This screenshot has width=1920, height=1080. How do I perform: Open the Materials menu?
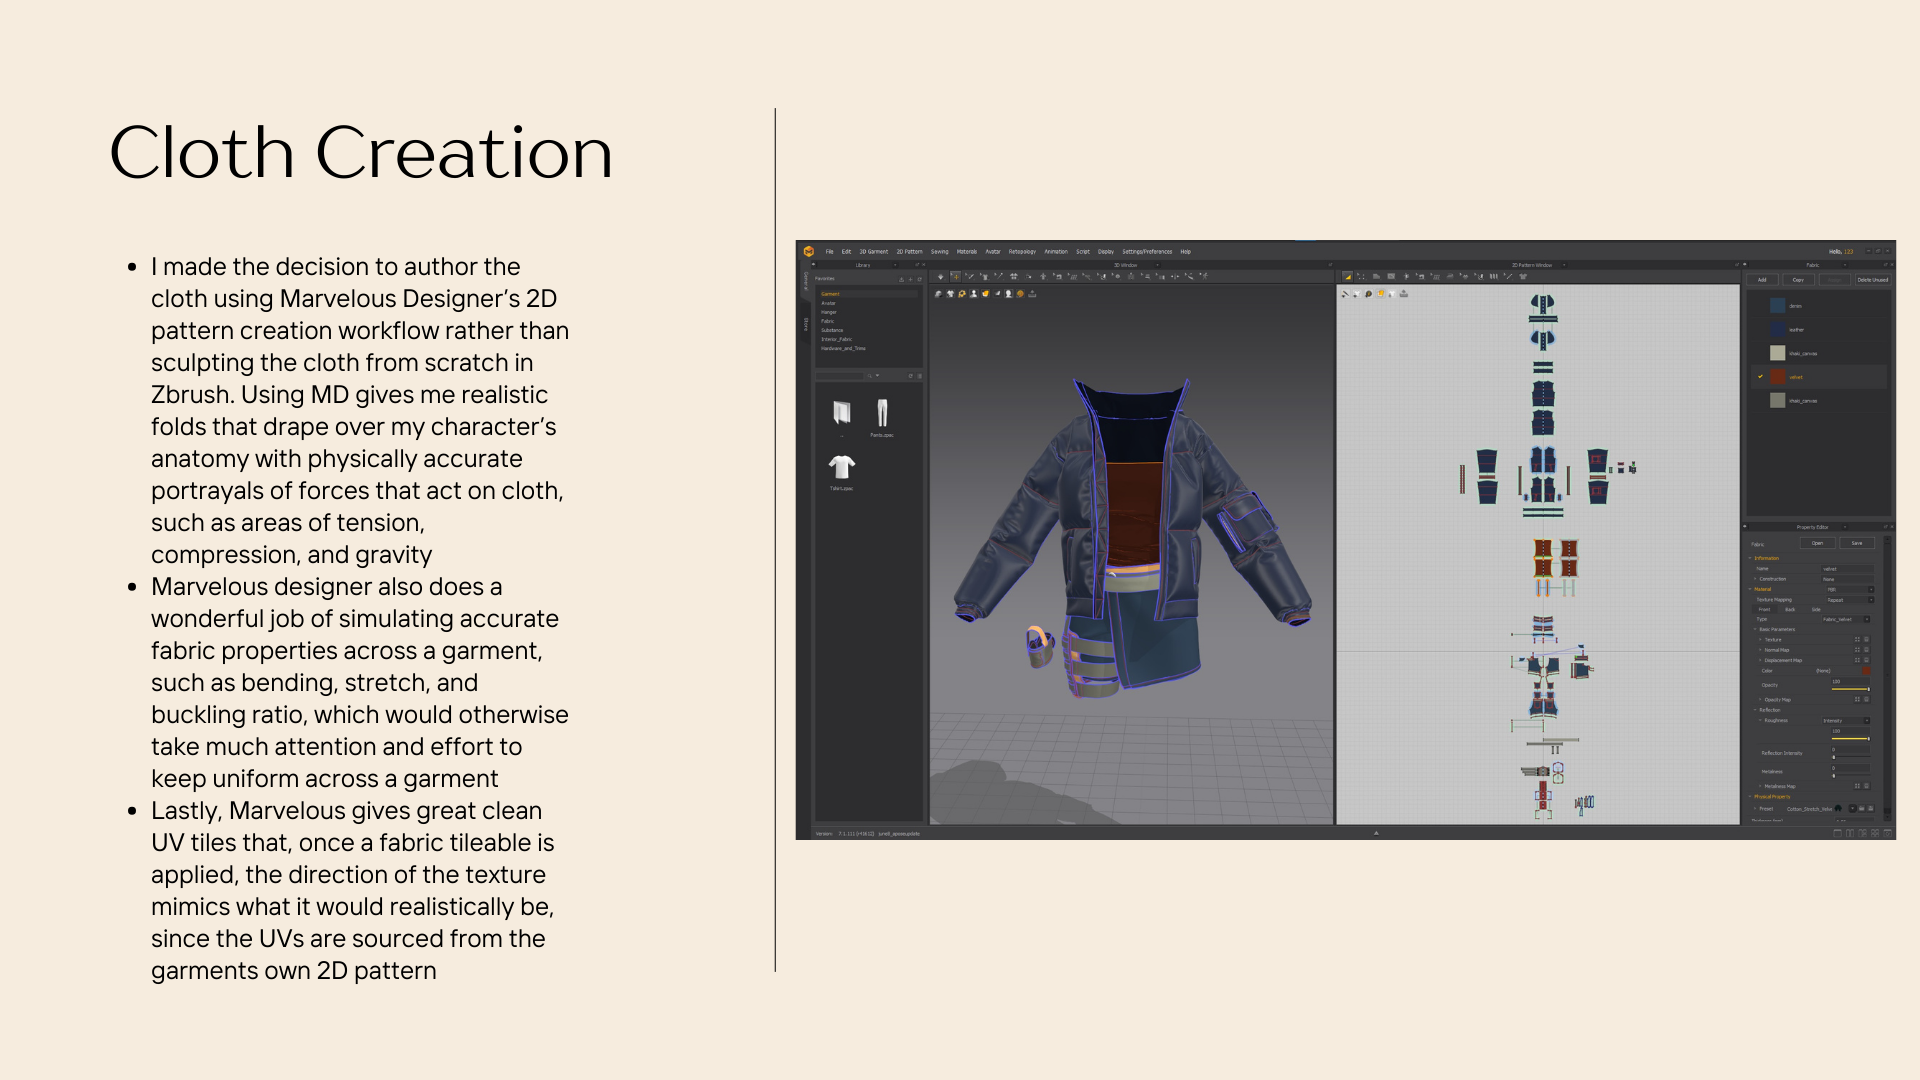click(966, 252)
